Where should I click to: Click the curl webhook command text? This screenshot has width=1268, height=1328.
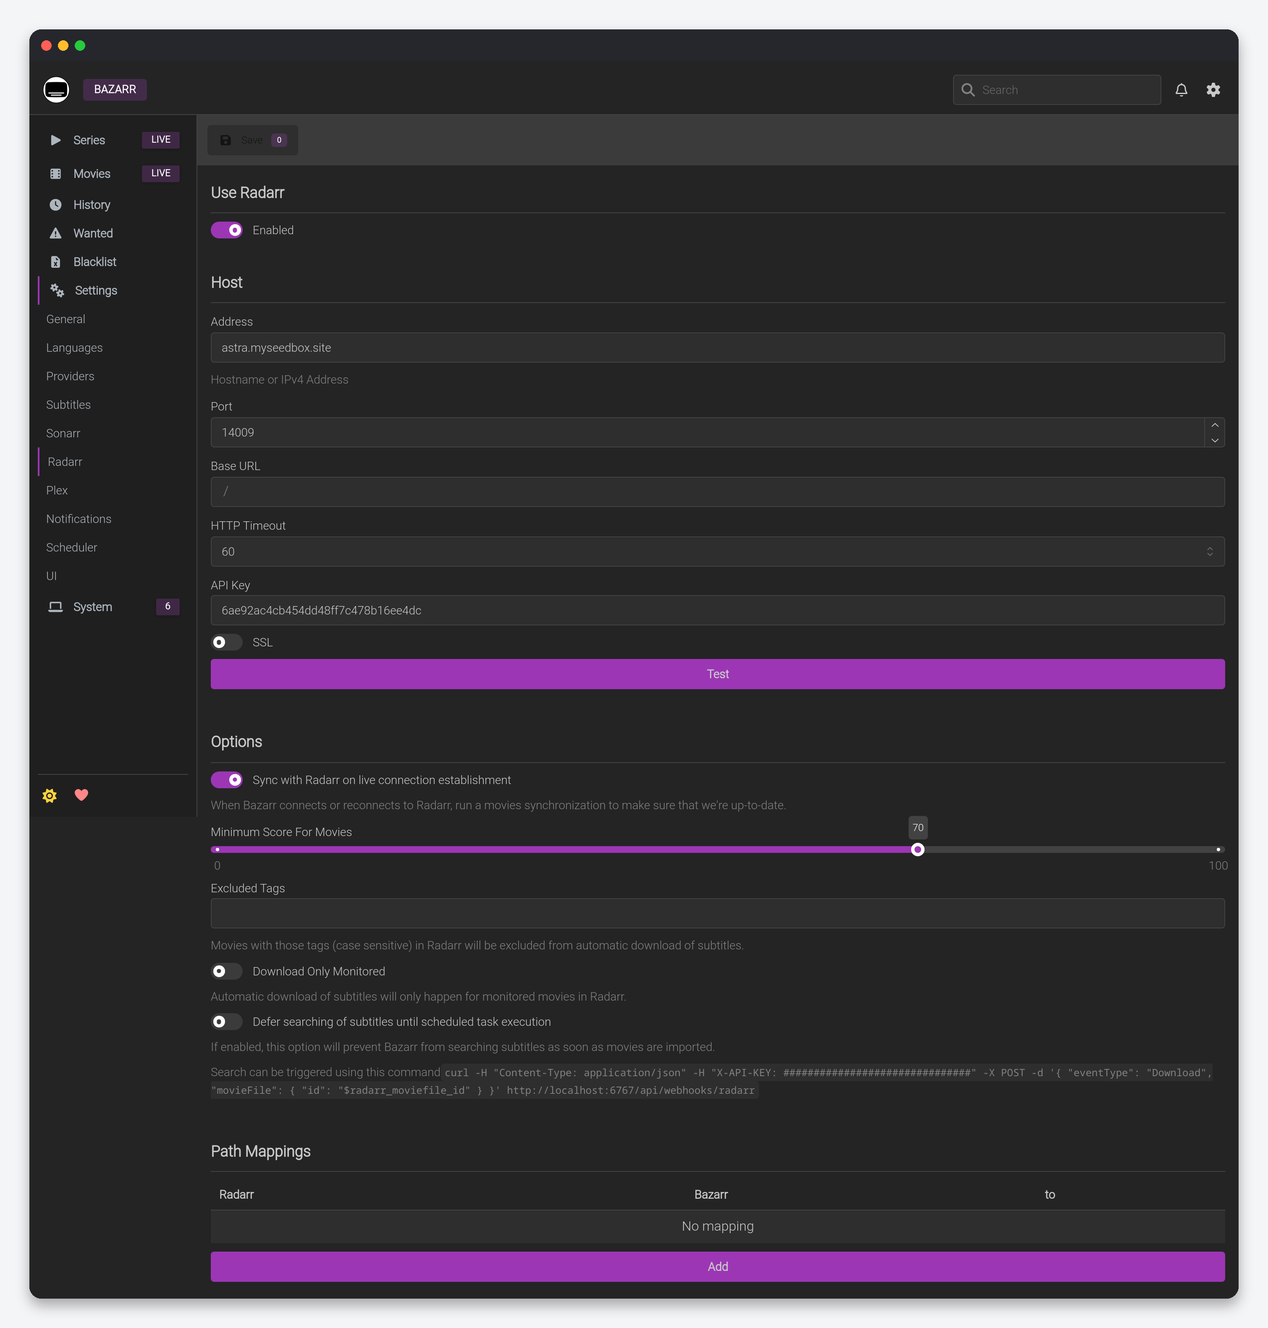click(712, 1082)
